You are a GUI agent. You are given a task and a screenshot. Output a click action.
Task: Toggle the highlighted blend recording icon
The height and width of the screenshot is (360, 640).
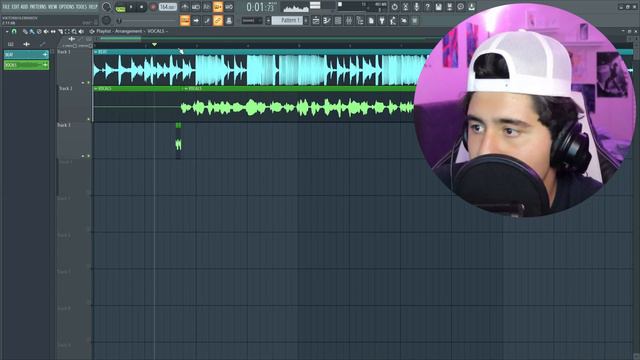pyautogui.click(x=218, y=7)
